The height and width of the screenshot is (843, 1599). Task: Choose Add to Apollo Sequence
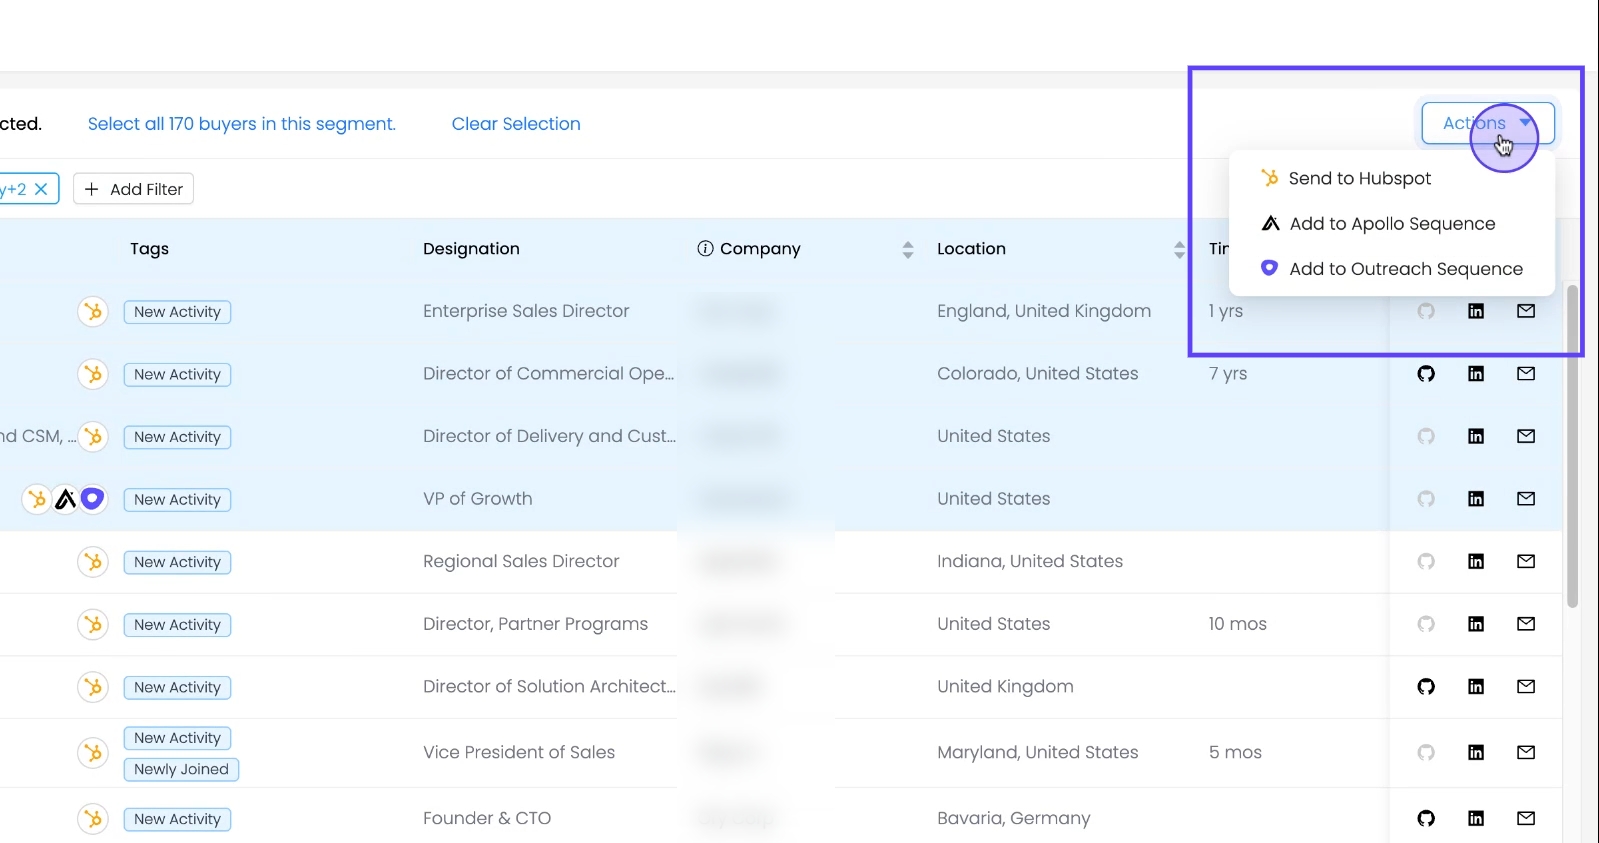1391,224
